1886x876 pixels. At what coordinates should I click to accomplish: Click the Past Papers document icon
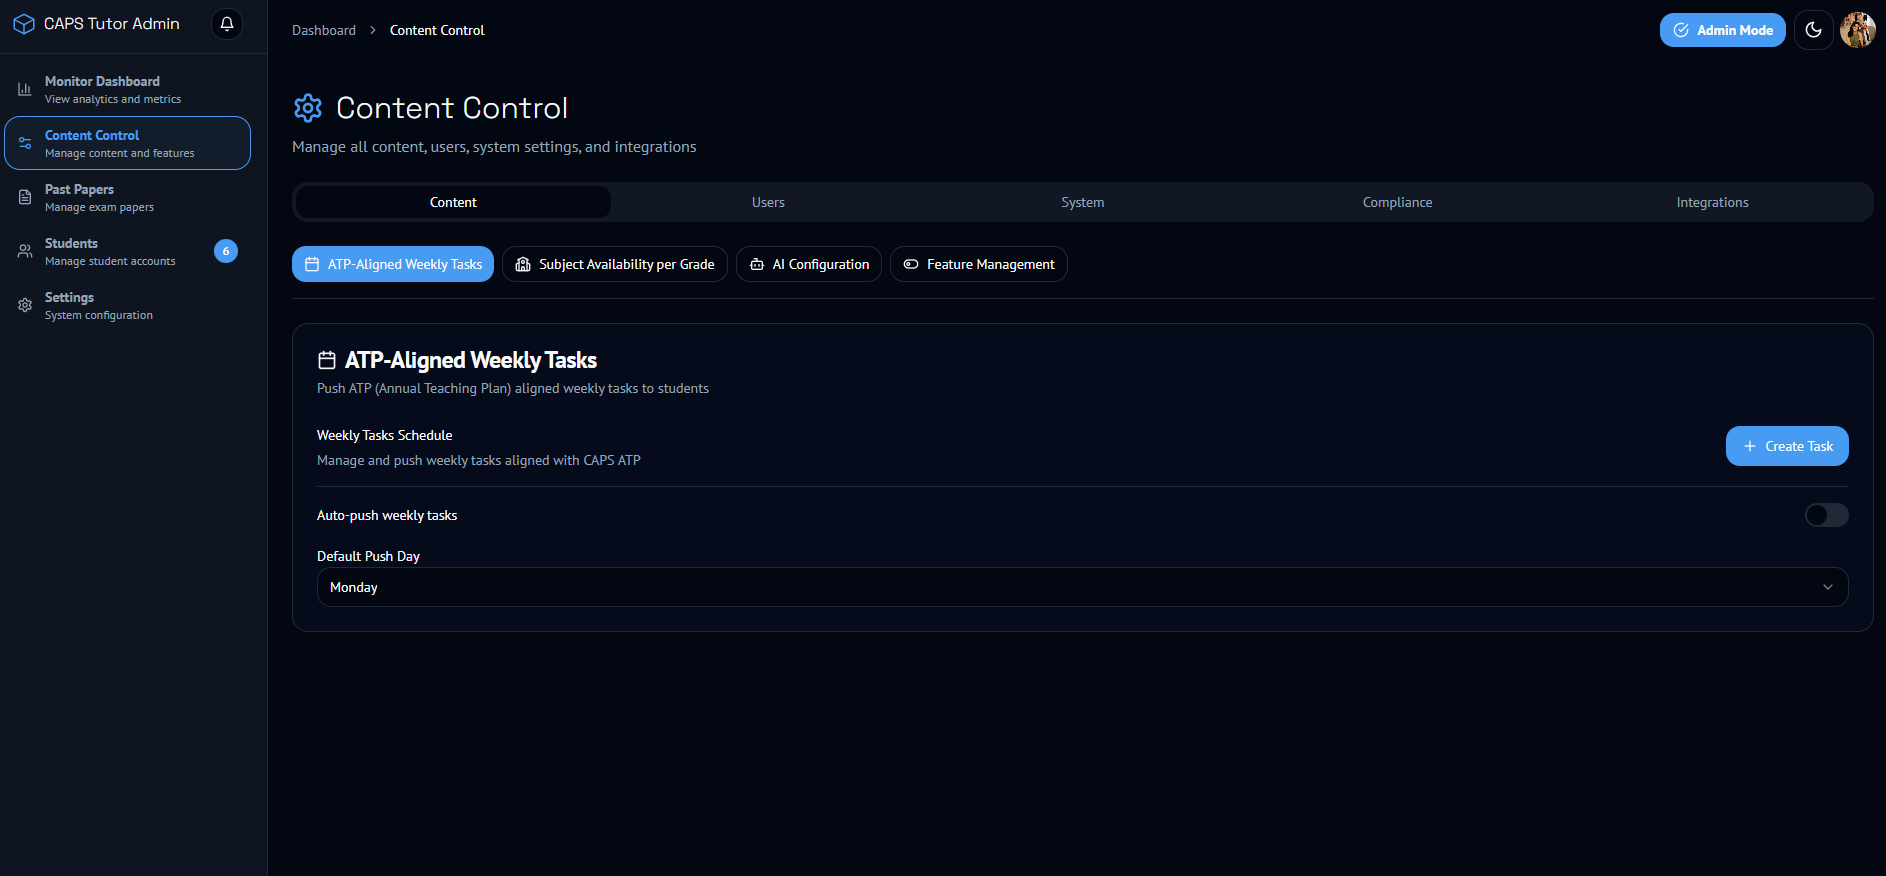(x=25, y=197)
